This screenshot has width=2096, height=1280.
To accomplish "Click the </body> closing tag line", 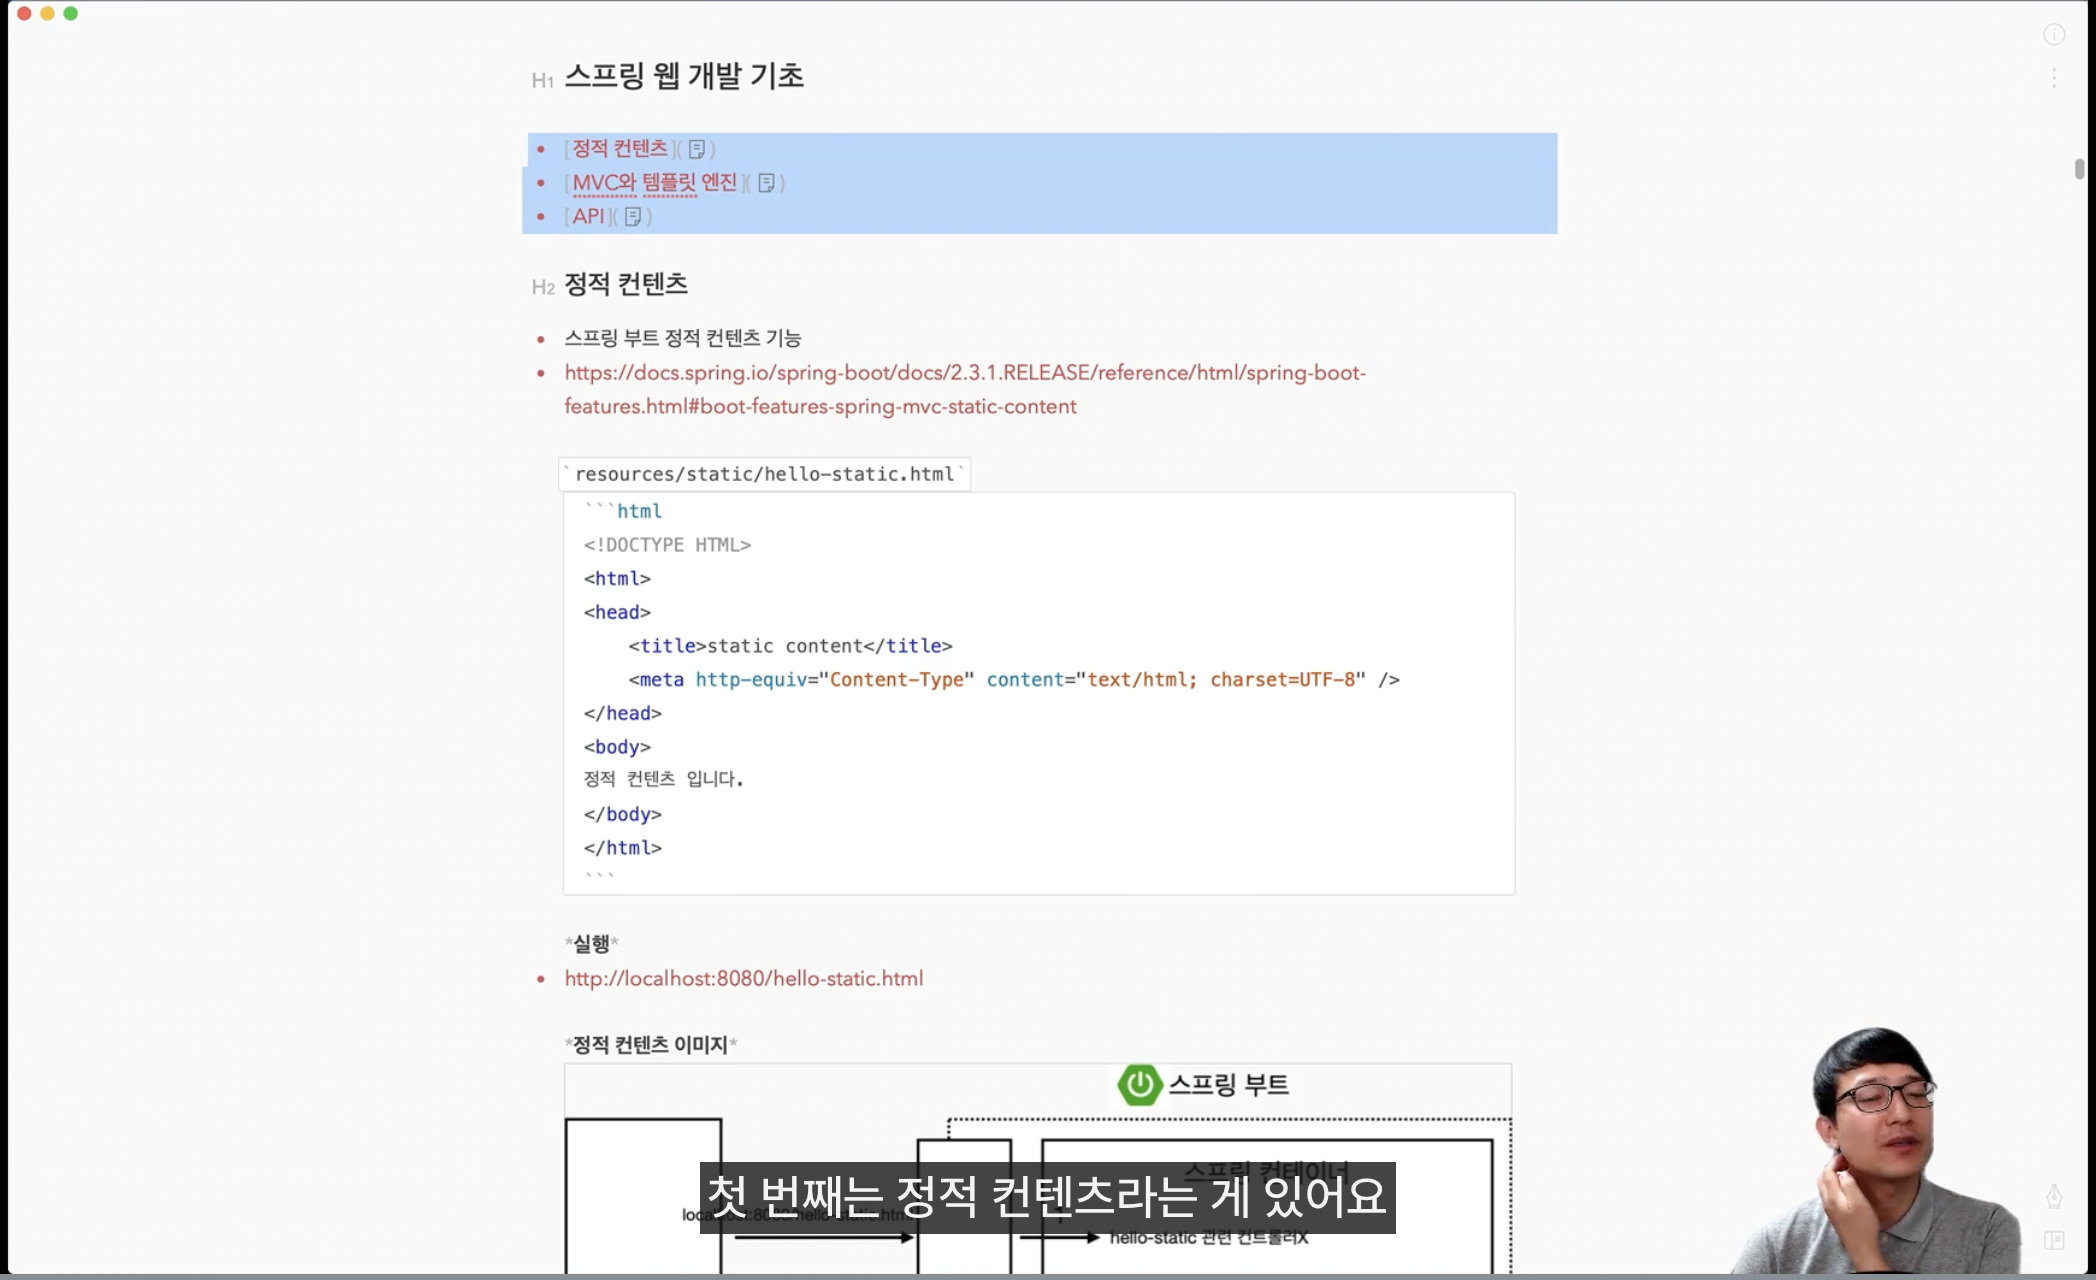I will pyautogui.click(x=623, y=814).
